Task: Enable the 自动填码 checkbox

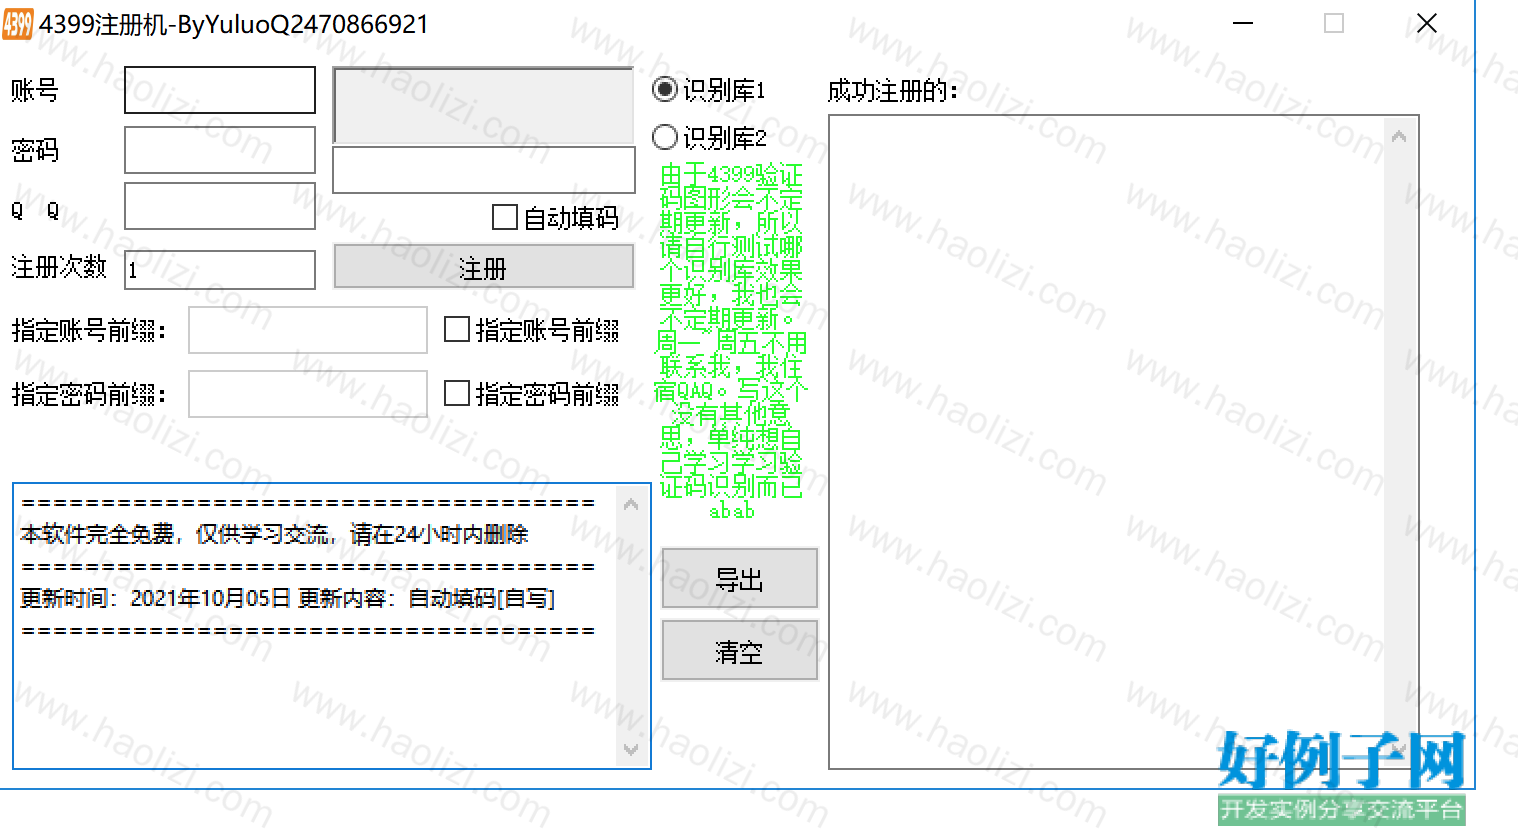Action: tap(505, 217)
